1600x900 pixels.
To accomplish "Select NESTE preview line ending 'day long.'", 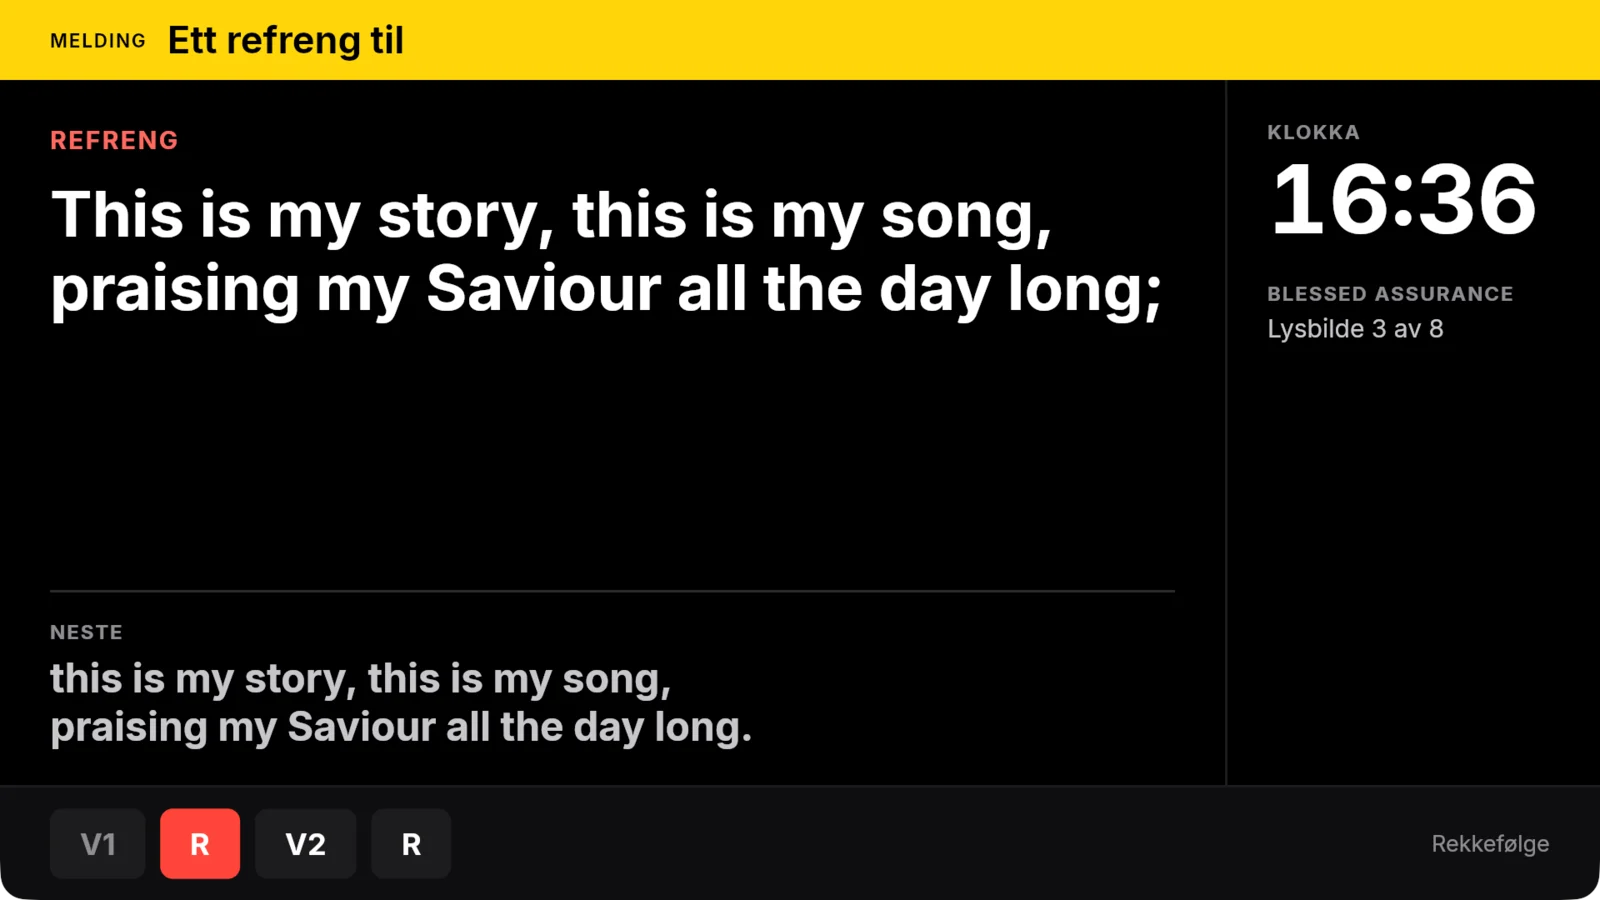I will click(x=401, y=727).
